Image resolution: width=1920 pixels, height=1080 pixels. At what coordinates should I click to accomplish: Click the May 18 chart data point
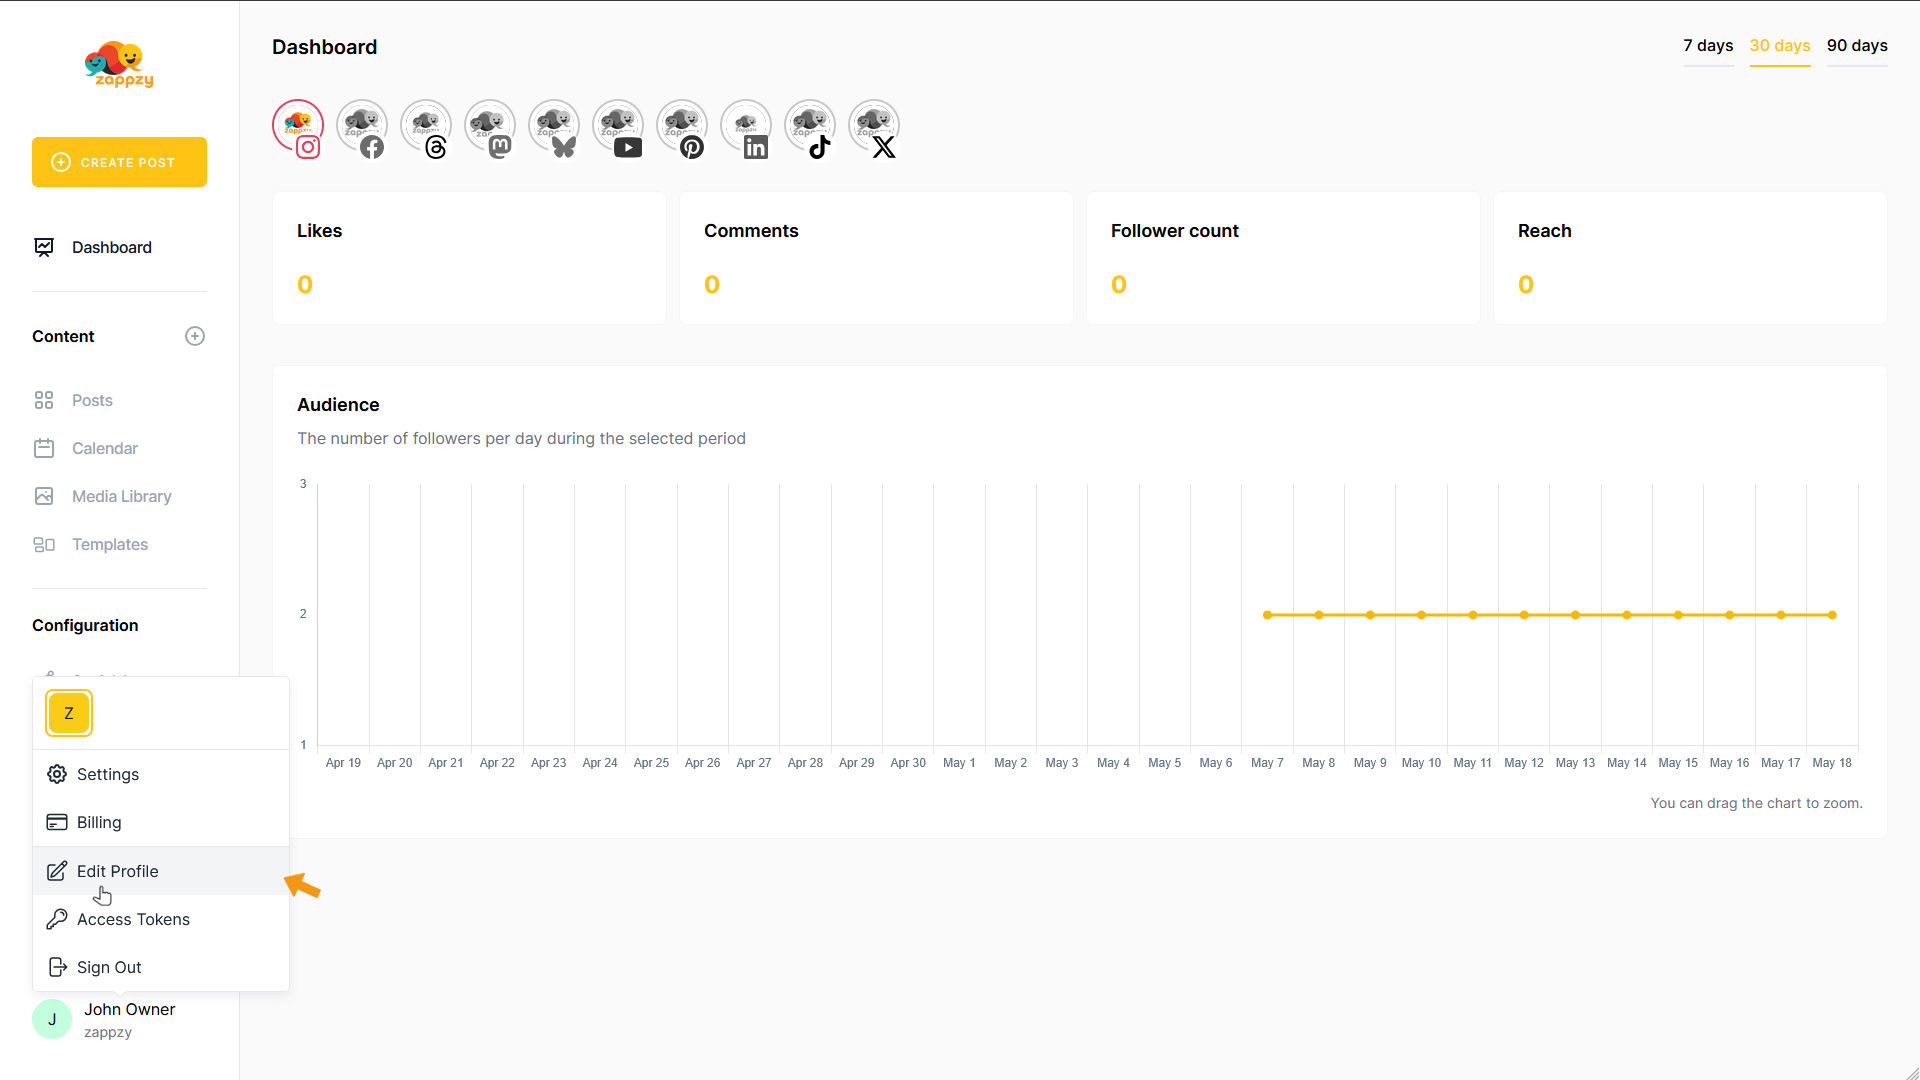click(1832, 615)
